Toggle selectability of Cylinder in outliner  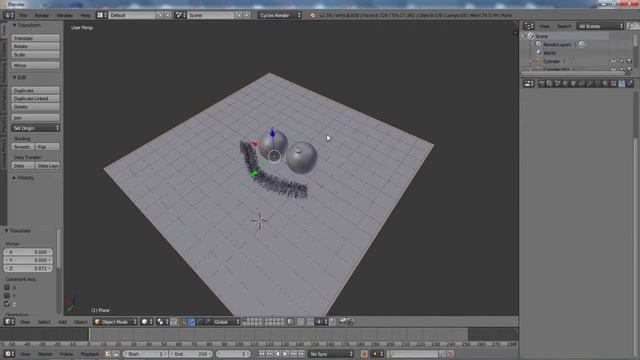[622, 61]
